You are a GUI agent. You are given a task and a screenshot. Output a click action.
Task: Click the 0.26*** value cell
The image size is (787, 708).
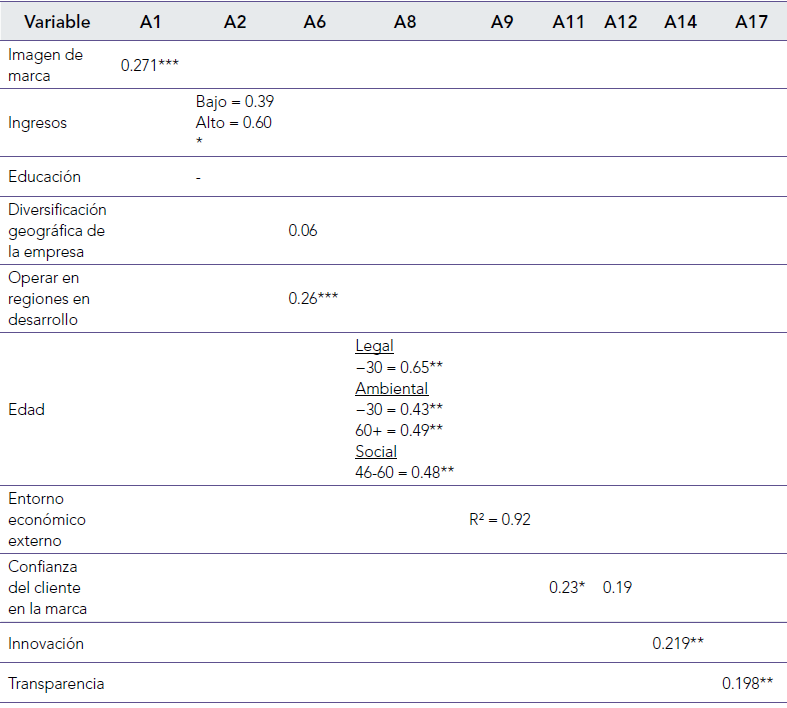point(314,299)
